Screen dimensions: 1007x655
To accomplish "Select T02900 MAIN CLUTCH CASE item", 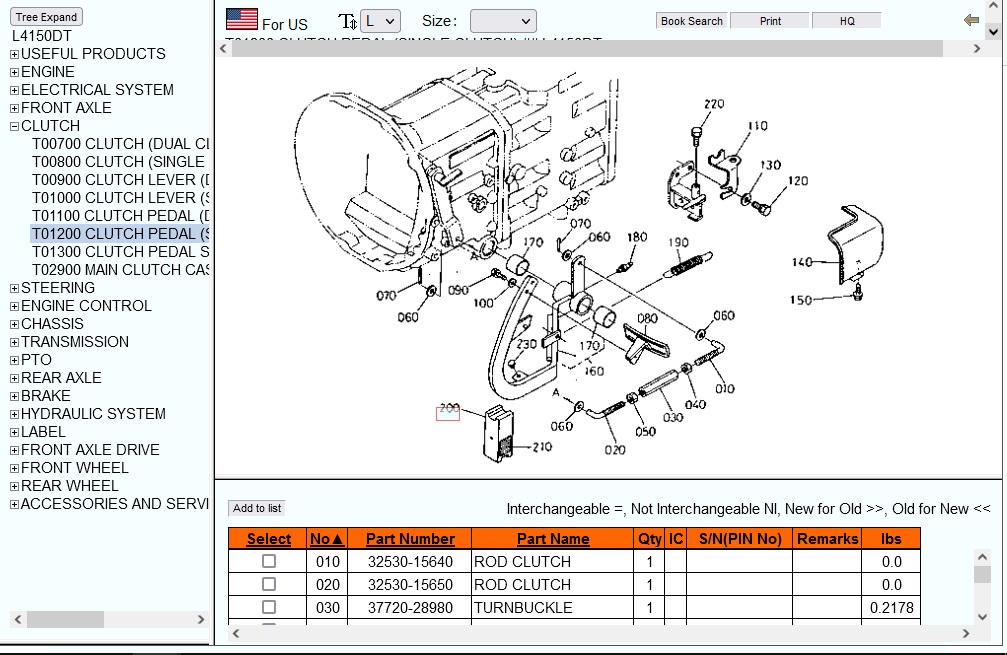I will [x=121, y=270].
